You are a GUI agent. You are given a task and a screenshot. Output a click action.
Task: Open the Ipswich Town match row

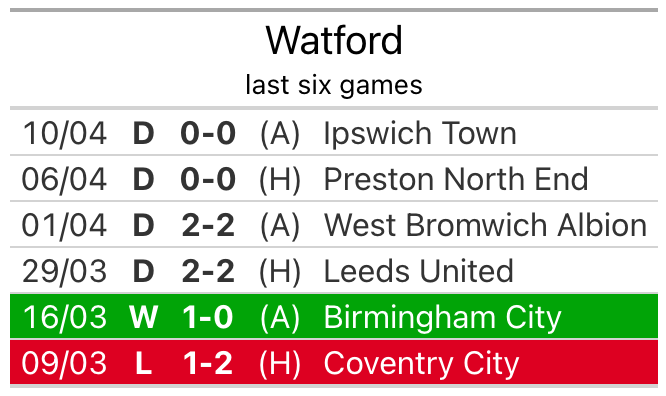pos(334,133)
